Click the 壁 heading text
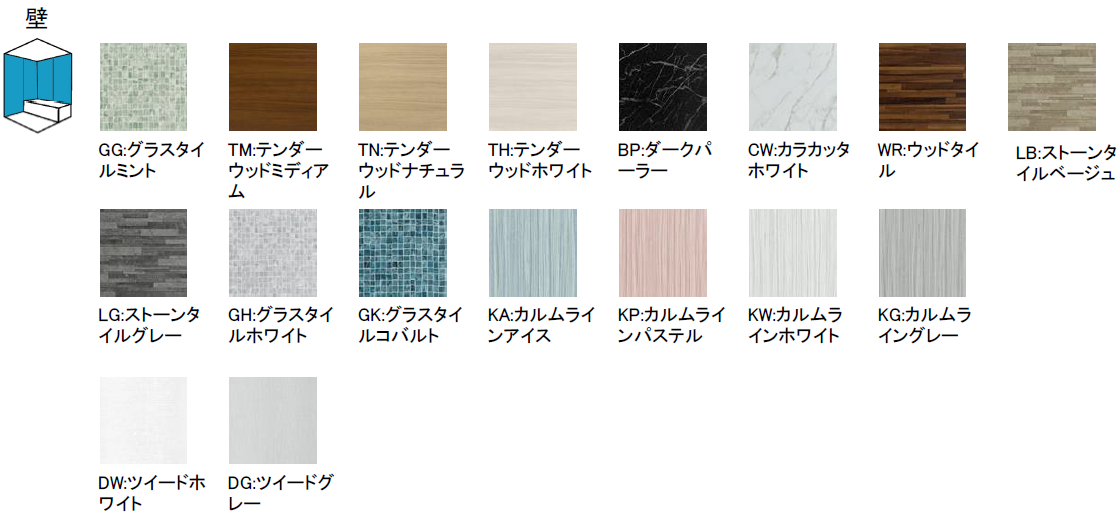1120x525 pixels. [x=36, y=18]
